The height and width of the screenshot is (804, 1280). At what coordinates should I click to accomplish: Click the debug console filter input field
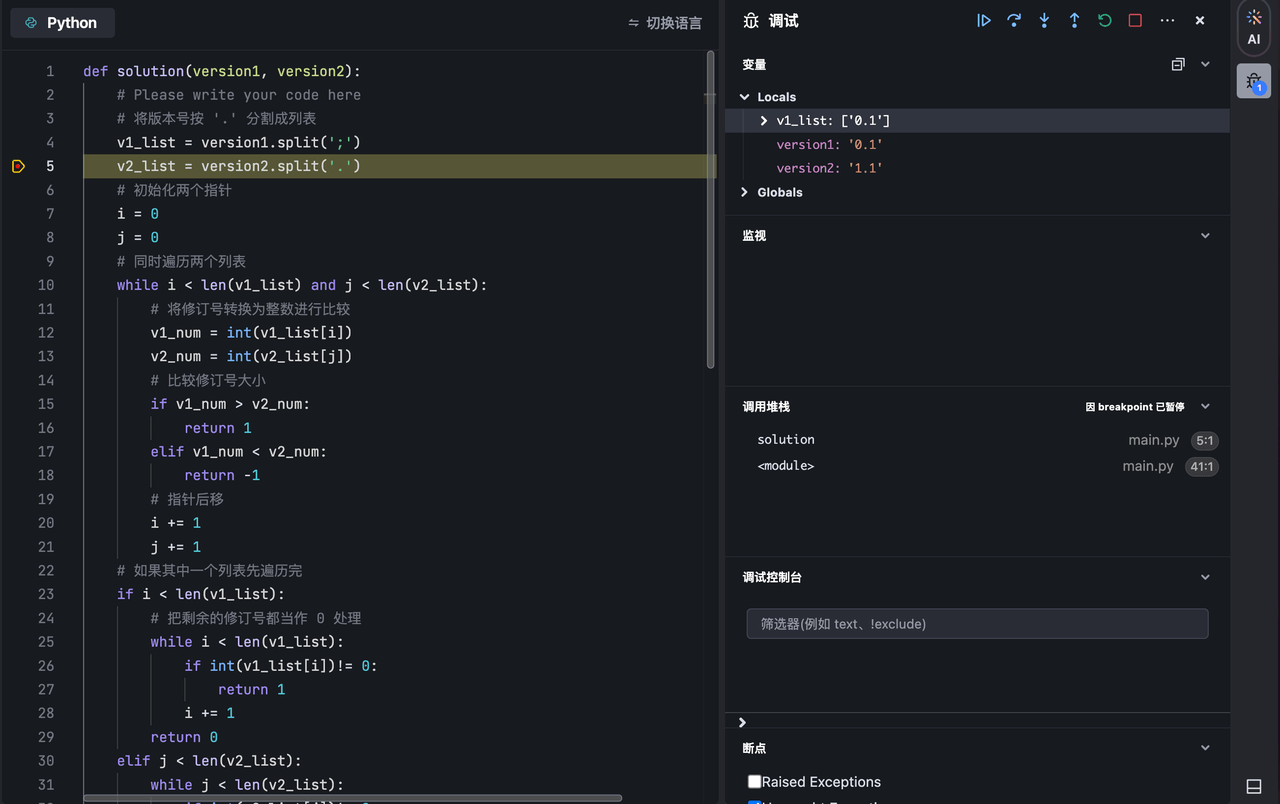point(977,624)
